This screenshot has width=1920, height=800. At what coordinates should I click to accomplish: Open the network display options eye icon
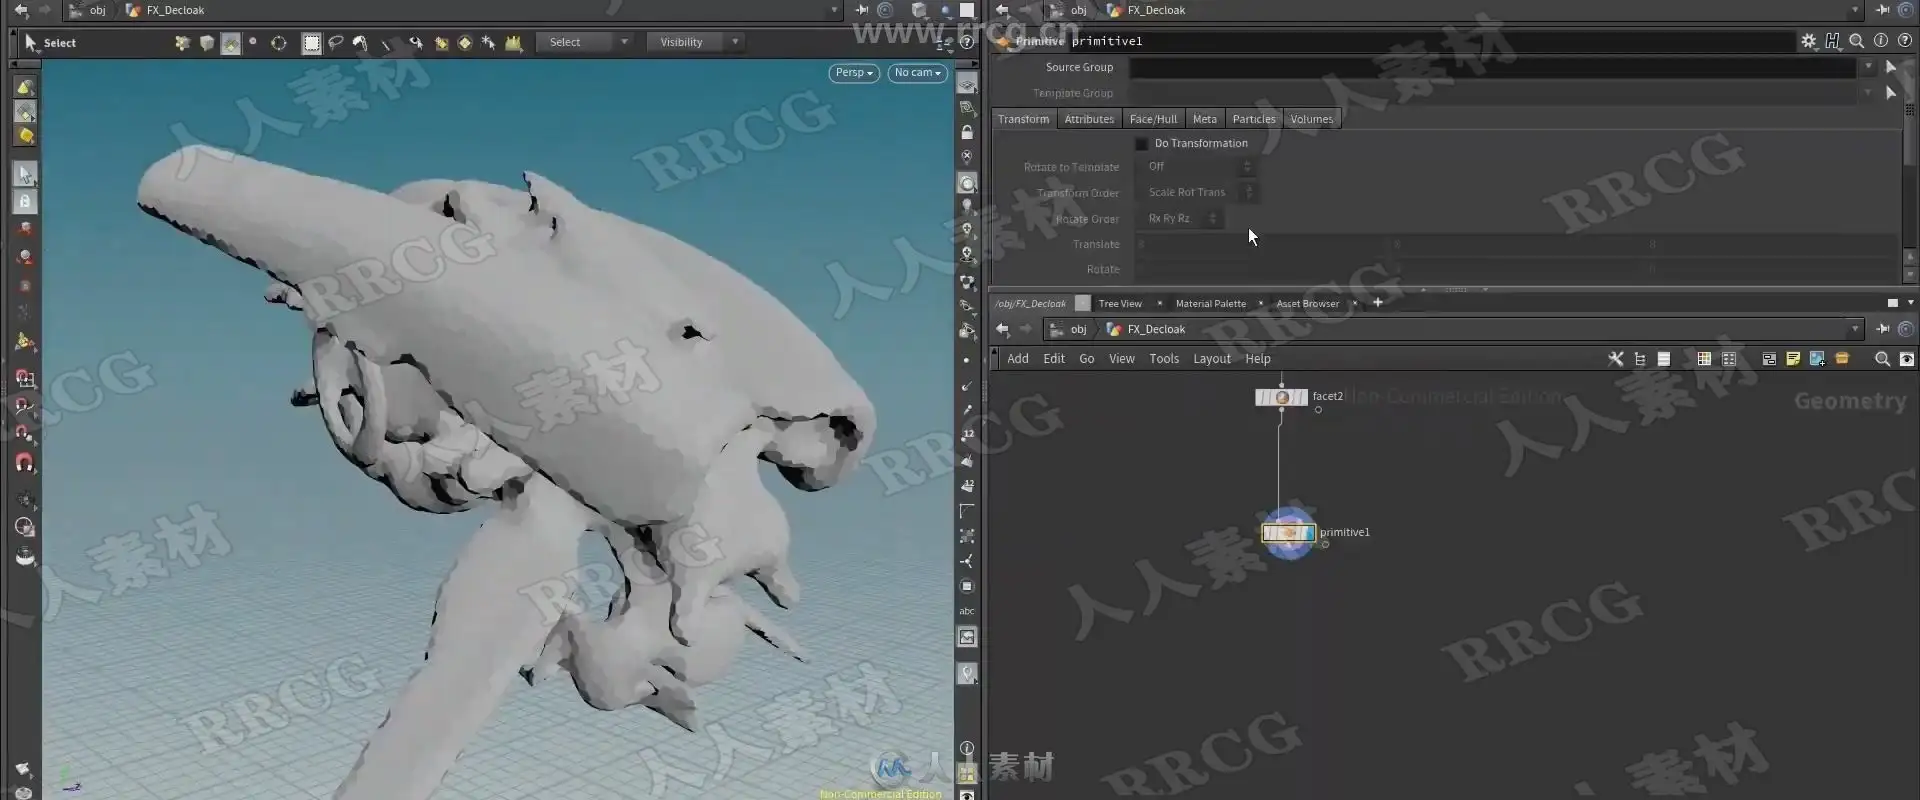click(x=1907, y=359)
